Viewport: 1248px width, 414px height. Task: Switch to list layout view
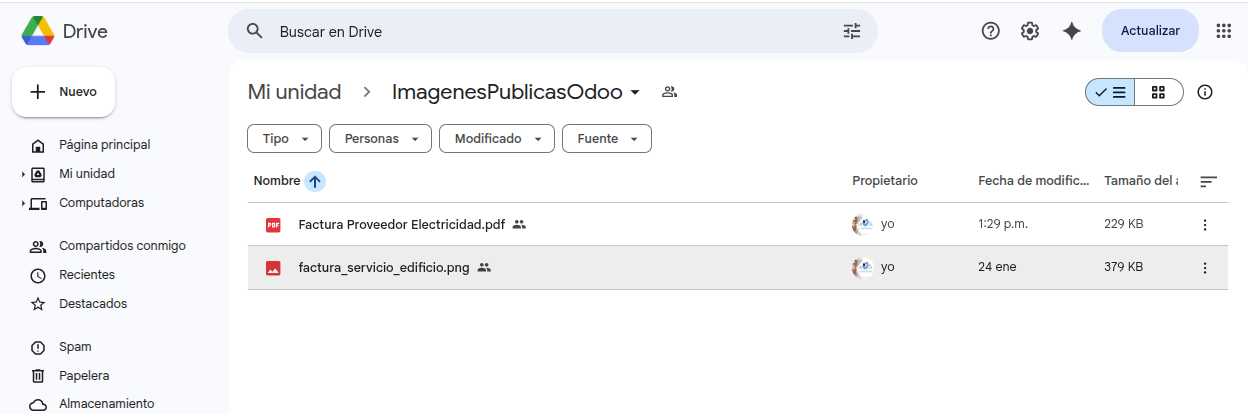(1111, 92)
